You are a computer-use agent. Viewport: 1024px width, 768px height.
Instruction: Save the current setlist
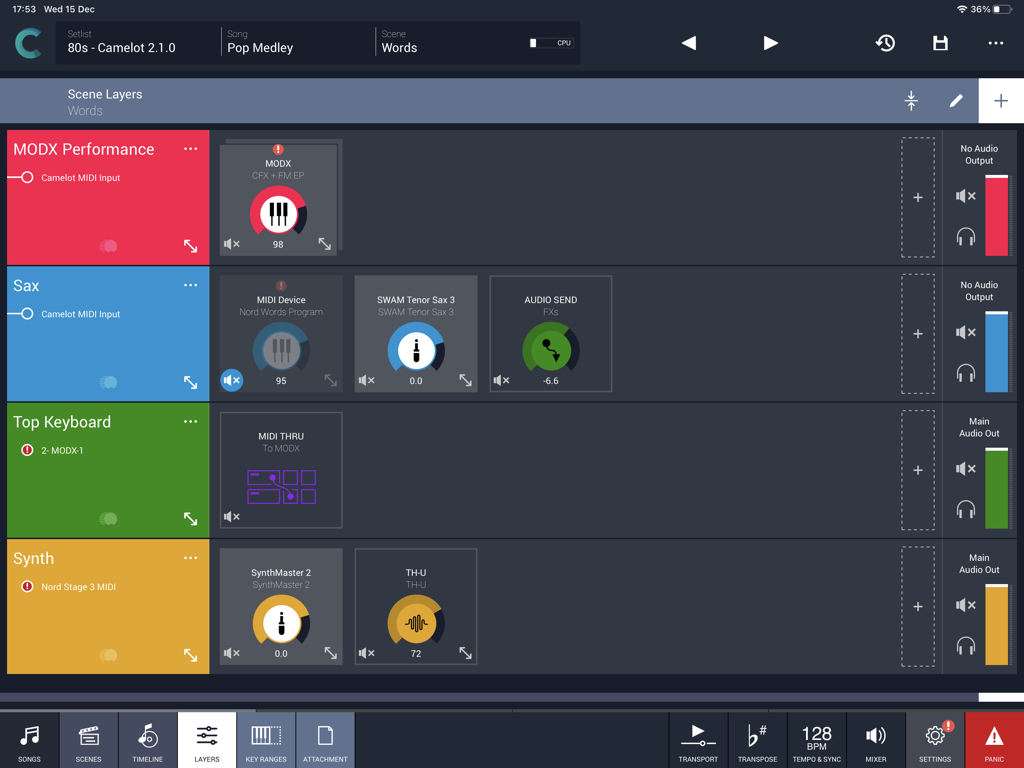click(x=939, y=43)
